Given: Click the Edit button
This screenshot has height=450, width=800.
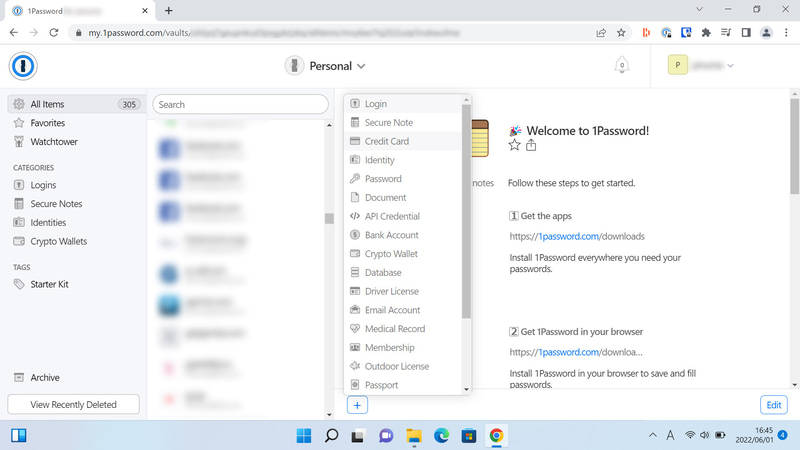Looking at the screenshot, I should pyautogui.click(x=773, y=405).
